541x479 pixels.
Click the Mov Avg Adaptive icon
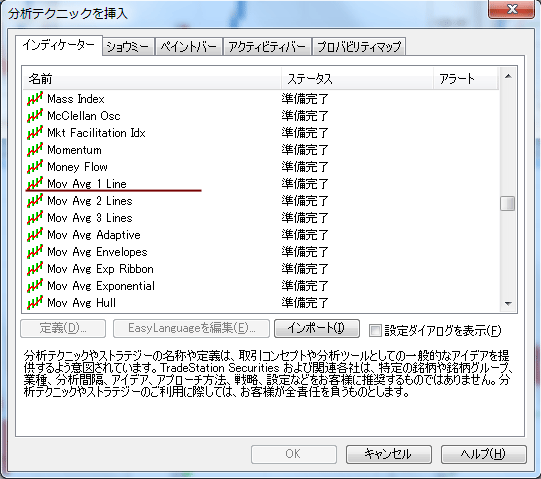pyautogui.click(x=35, y=235)
